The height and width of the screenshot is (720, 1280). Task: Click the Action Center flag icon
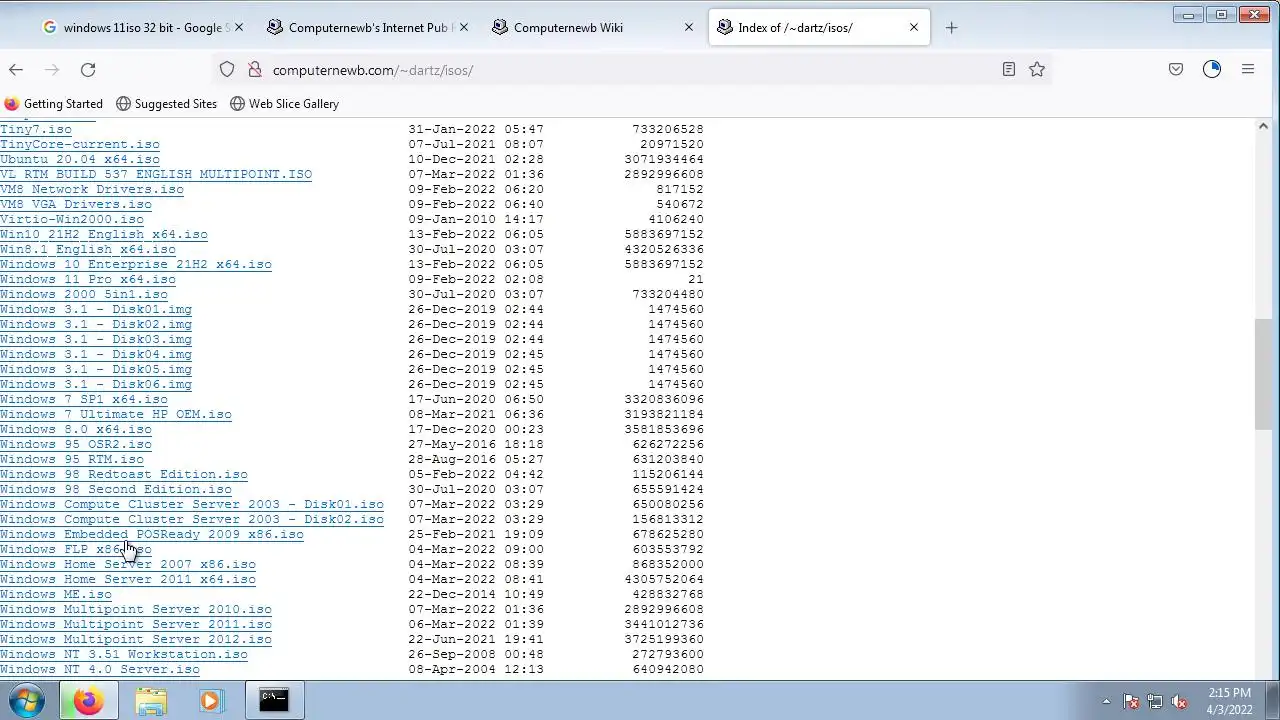(1131, 702)
